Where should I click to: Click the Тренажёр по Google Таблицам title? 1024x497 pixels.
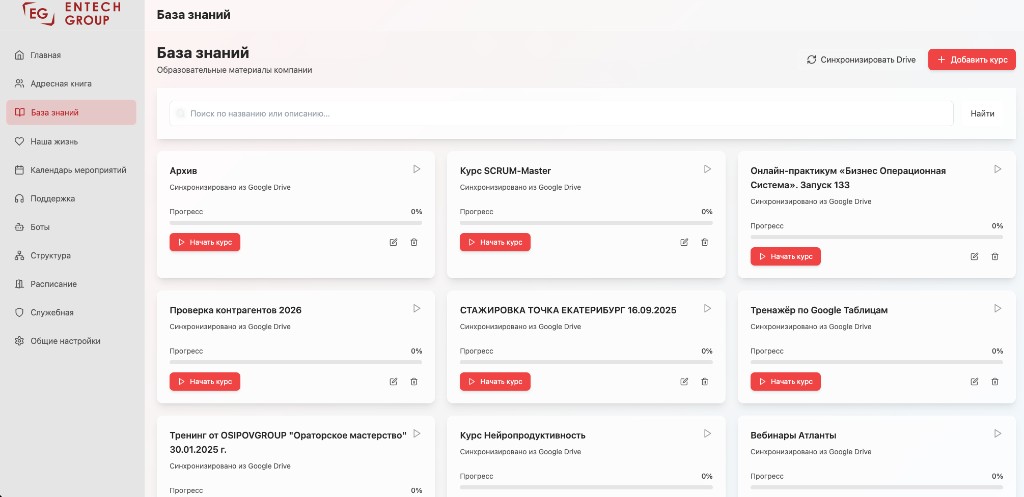[x=819, y=310]
